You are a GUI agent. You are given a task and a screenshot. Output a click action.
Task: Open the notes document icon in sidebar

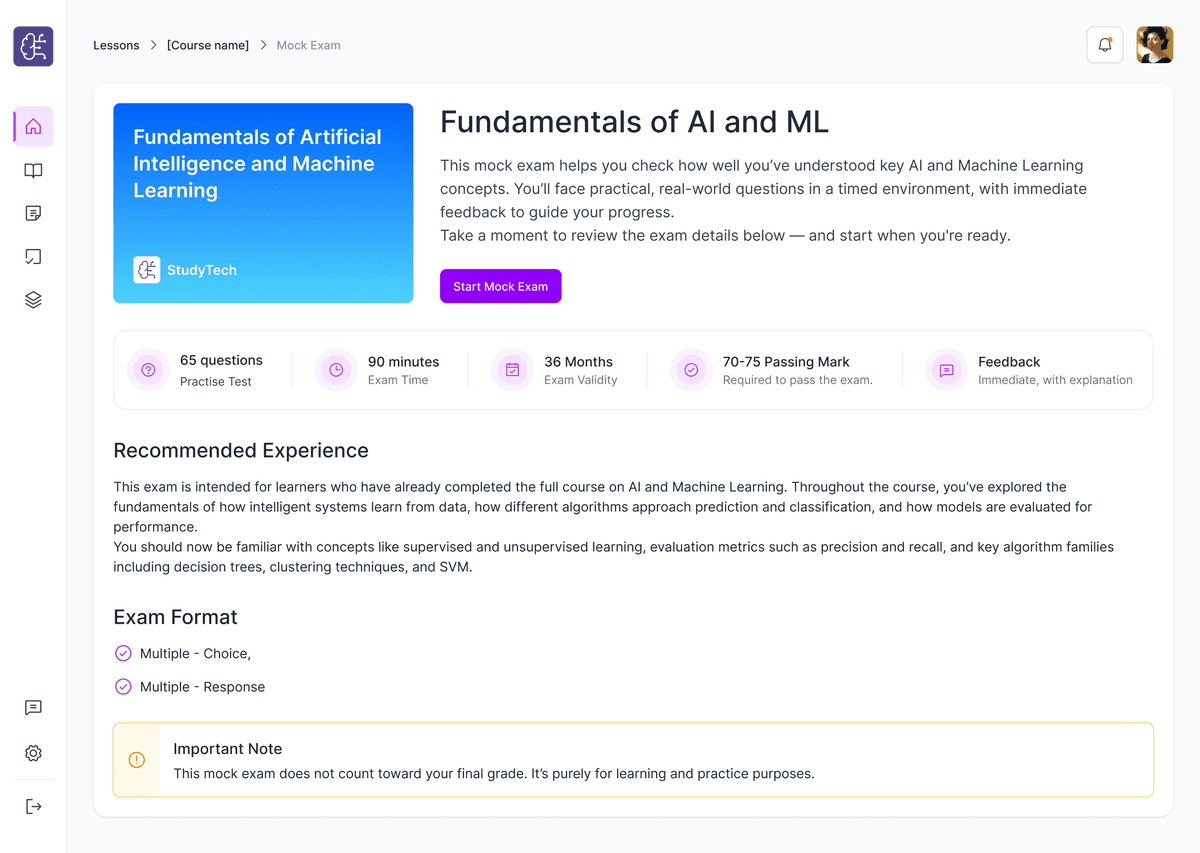tap(33, 214)
